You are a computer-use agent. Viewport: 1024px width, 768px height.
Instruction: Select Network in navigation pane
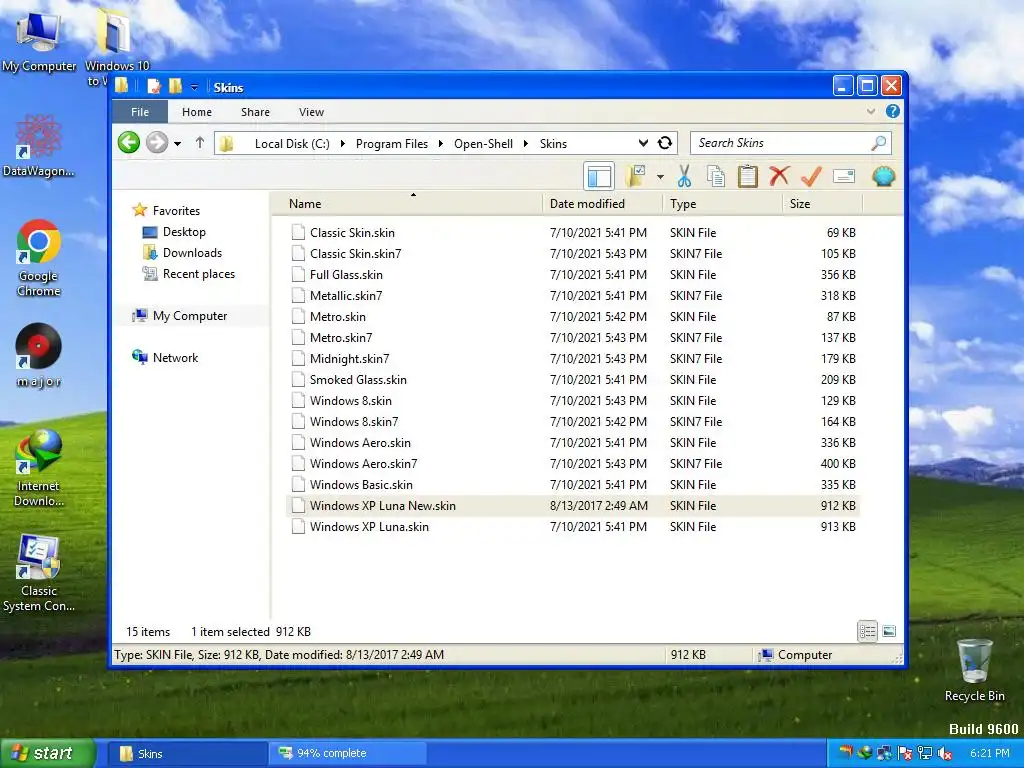(x=175, y=357)
